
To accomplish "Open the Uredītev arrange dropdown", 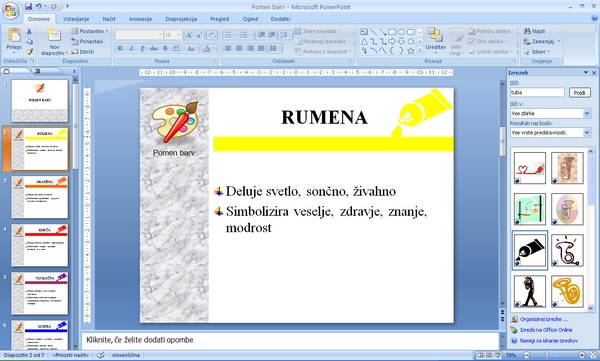I will click(x=435, y=40).
